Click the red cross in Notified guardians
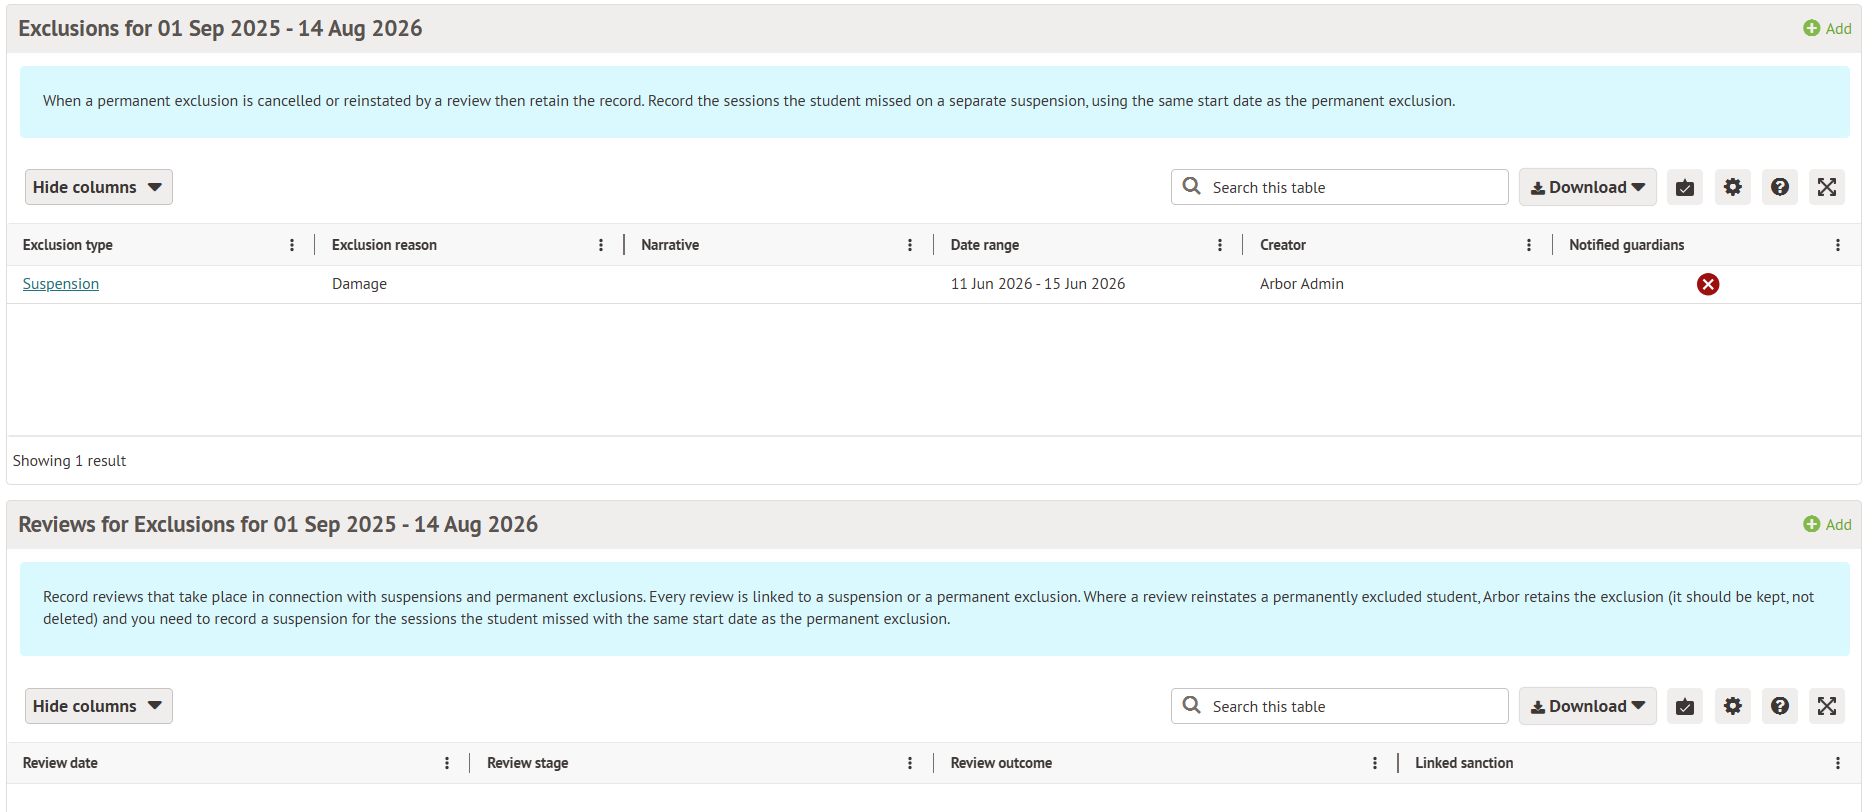 coord(1708,284)
